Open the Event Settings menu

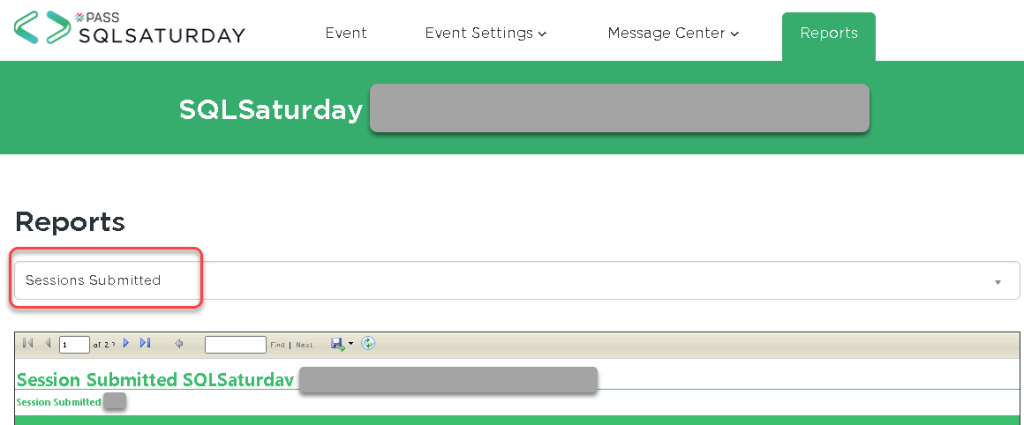pyautogui.click(x=485, y=33)
